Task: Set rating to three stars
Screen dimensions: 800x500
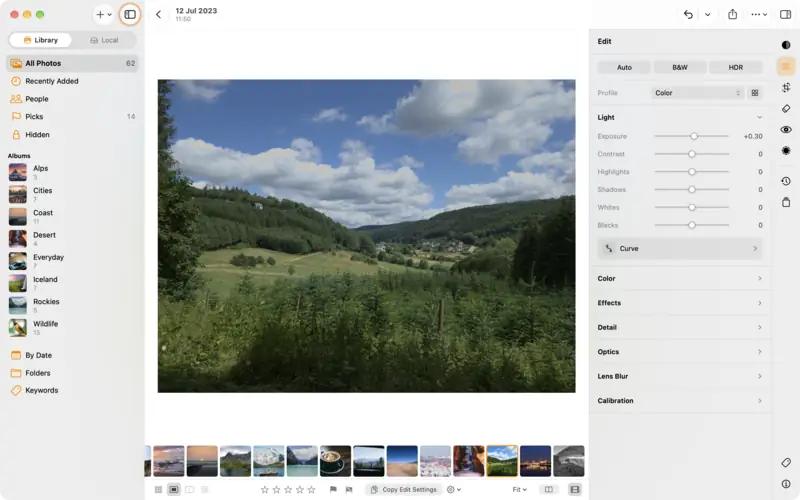Action: click(288, 489)
